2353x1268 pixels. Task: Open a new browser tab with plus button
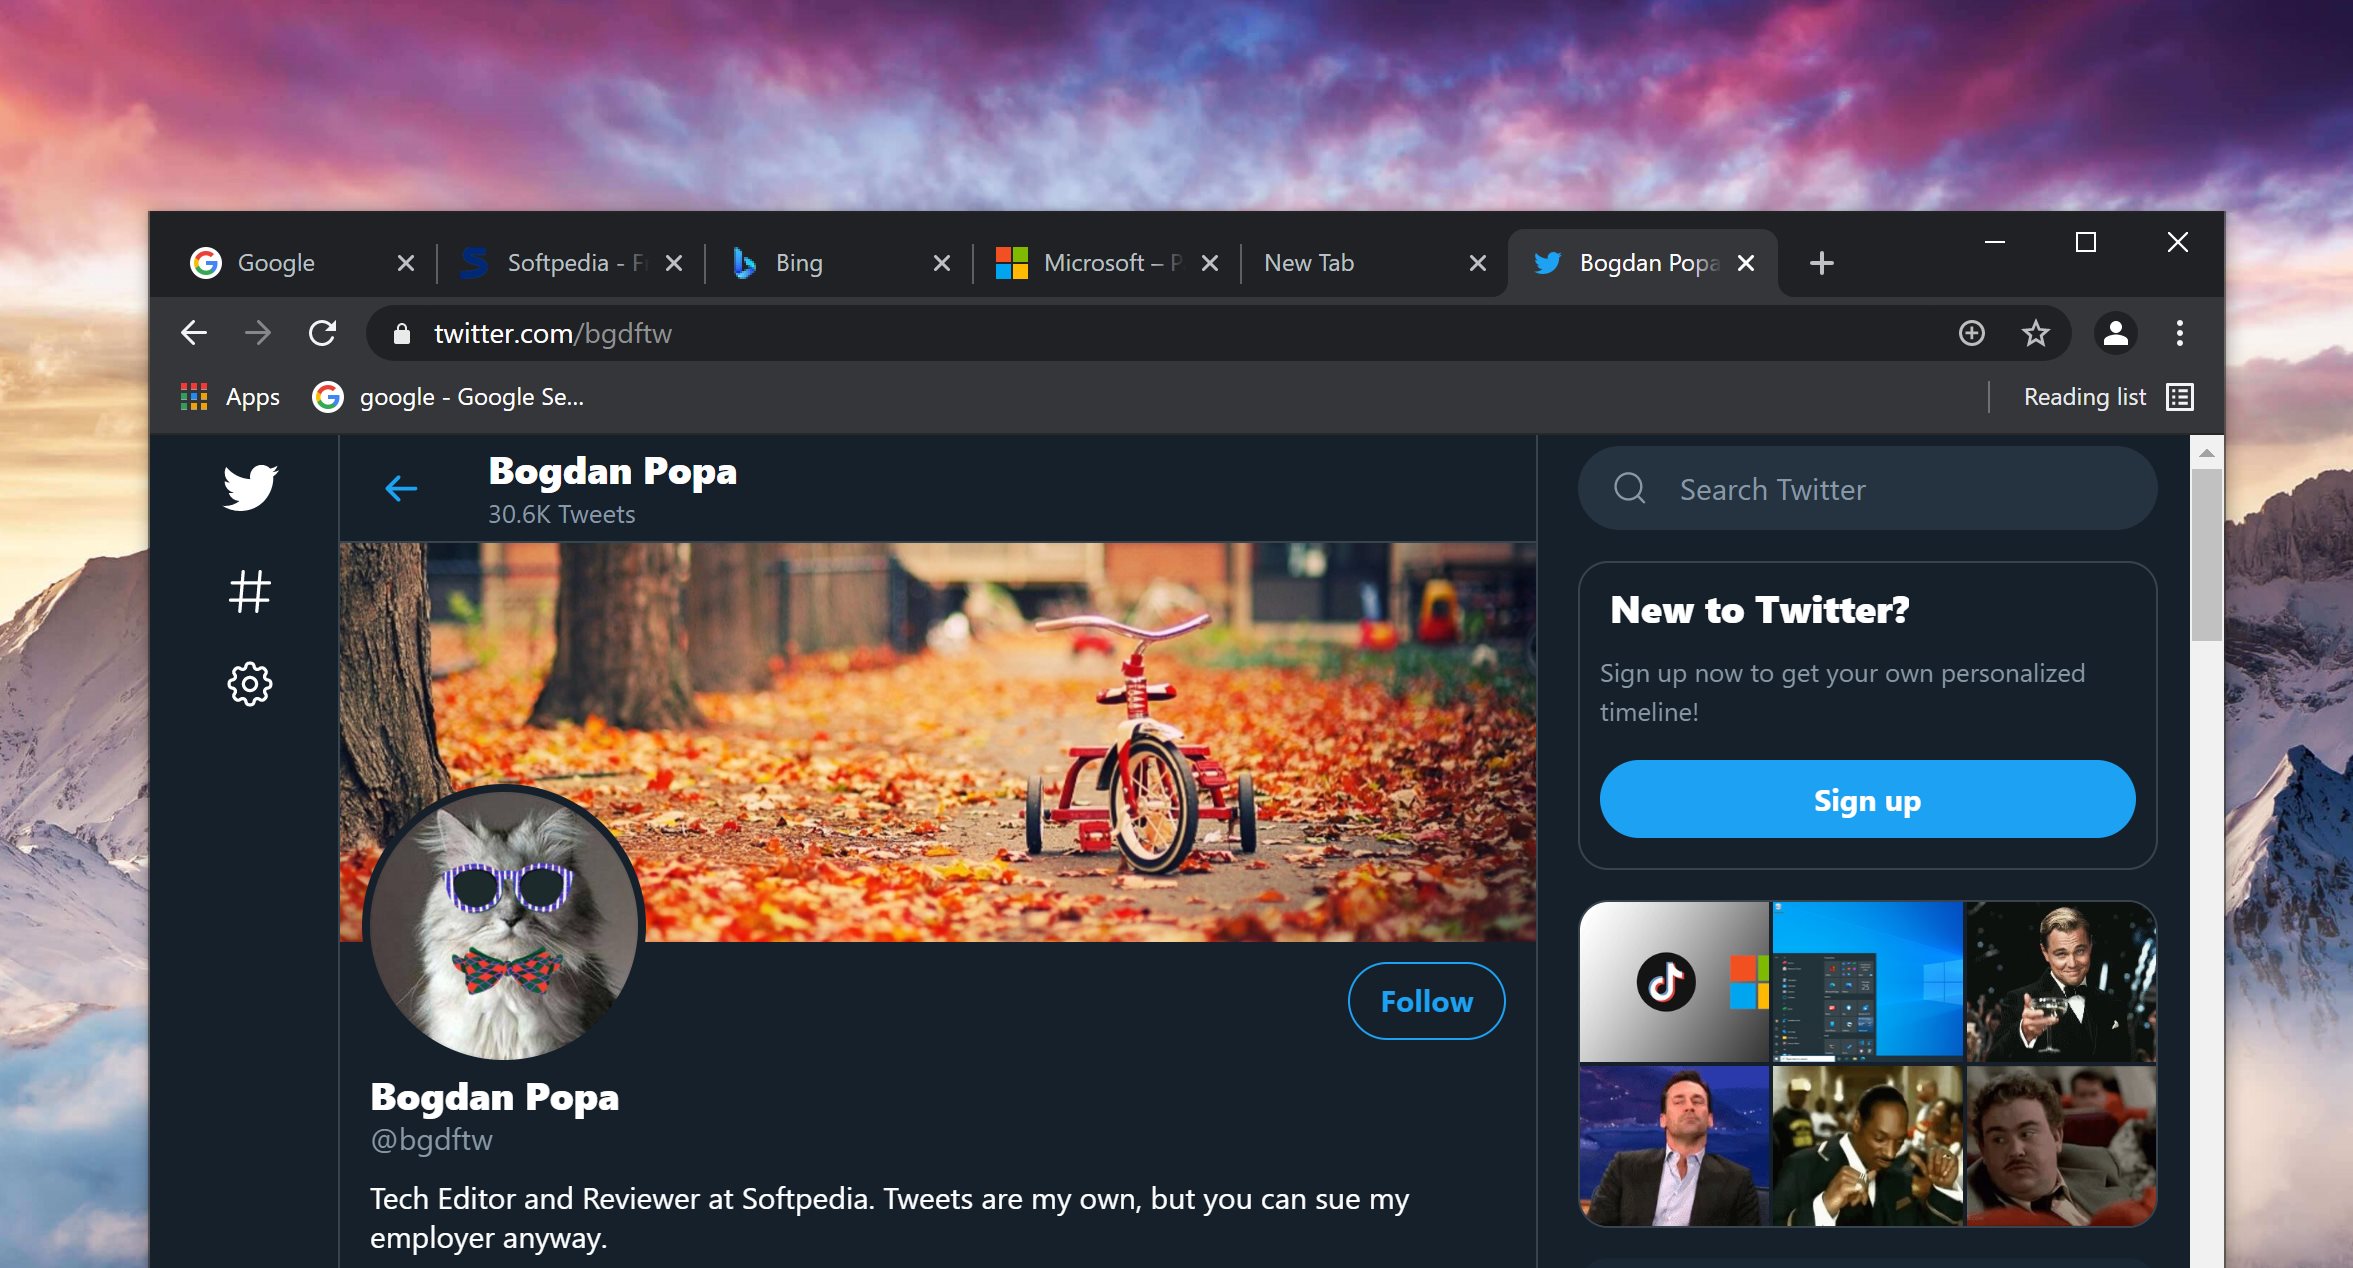[1820, 263]
